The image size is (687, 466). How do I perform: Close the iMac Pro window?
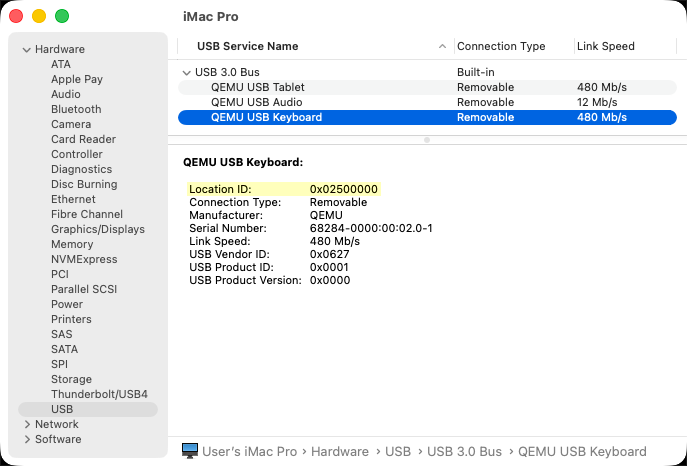(x=16, y=16)
